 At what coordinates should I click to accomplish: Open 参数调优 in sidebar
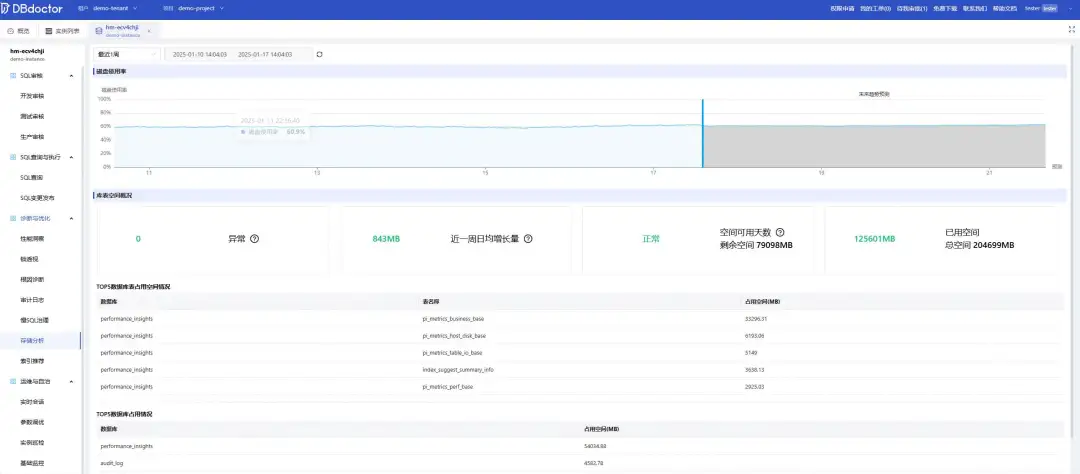tap(32, 422)
